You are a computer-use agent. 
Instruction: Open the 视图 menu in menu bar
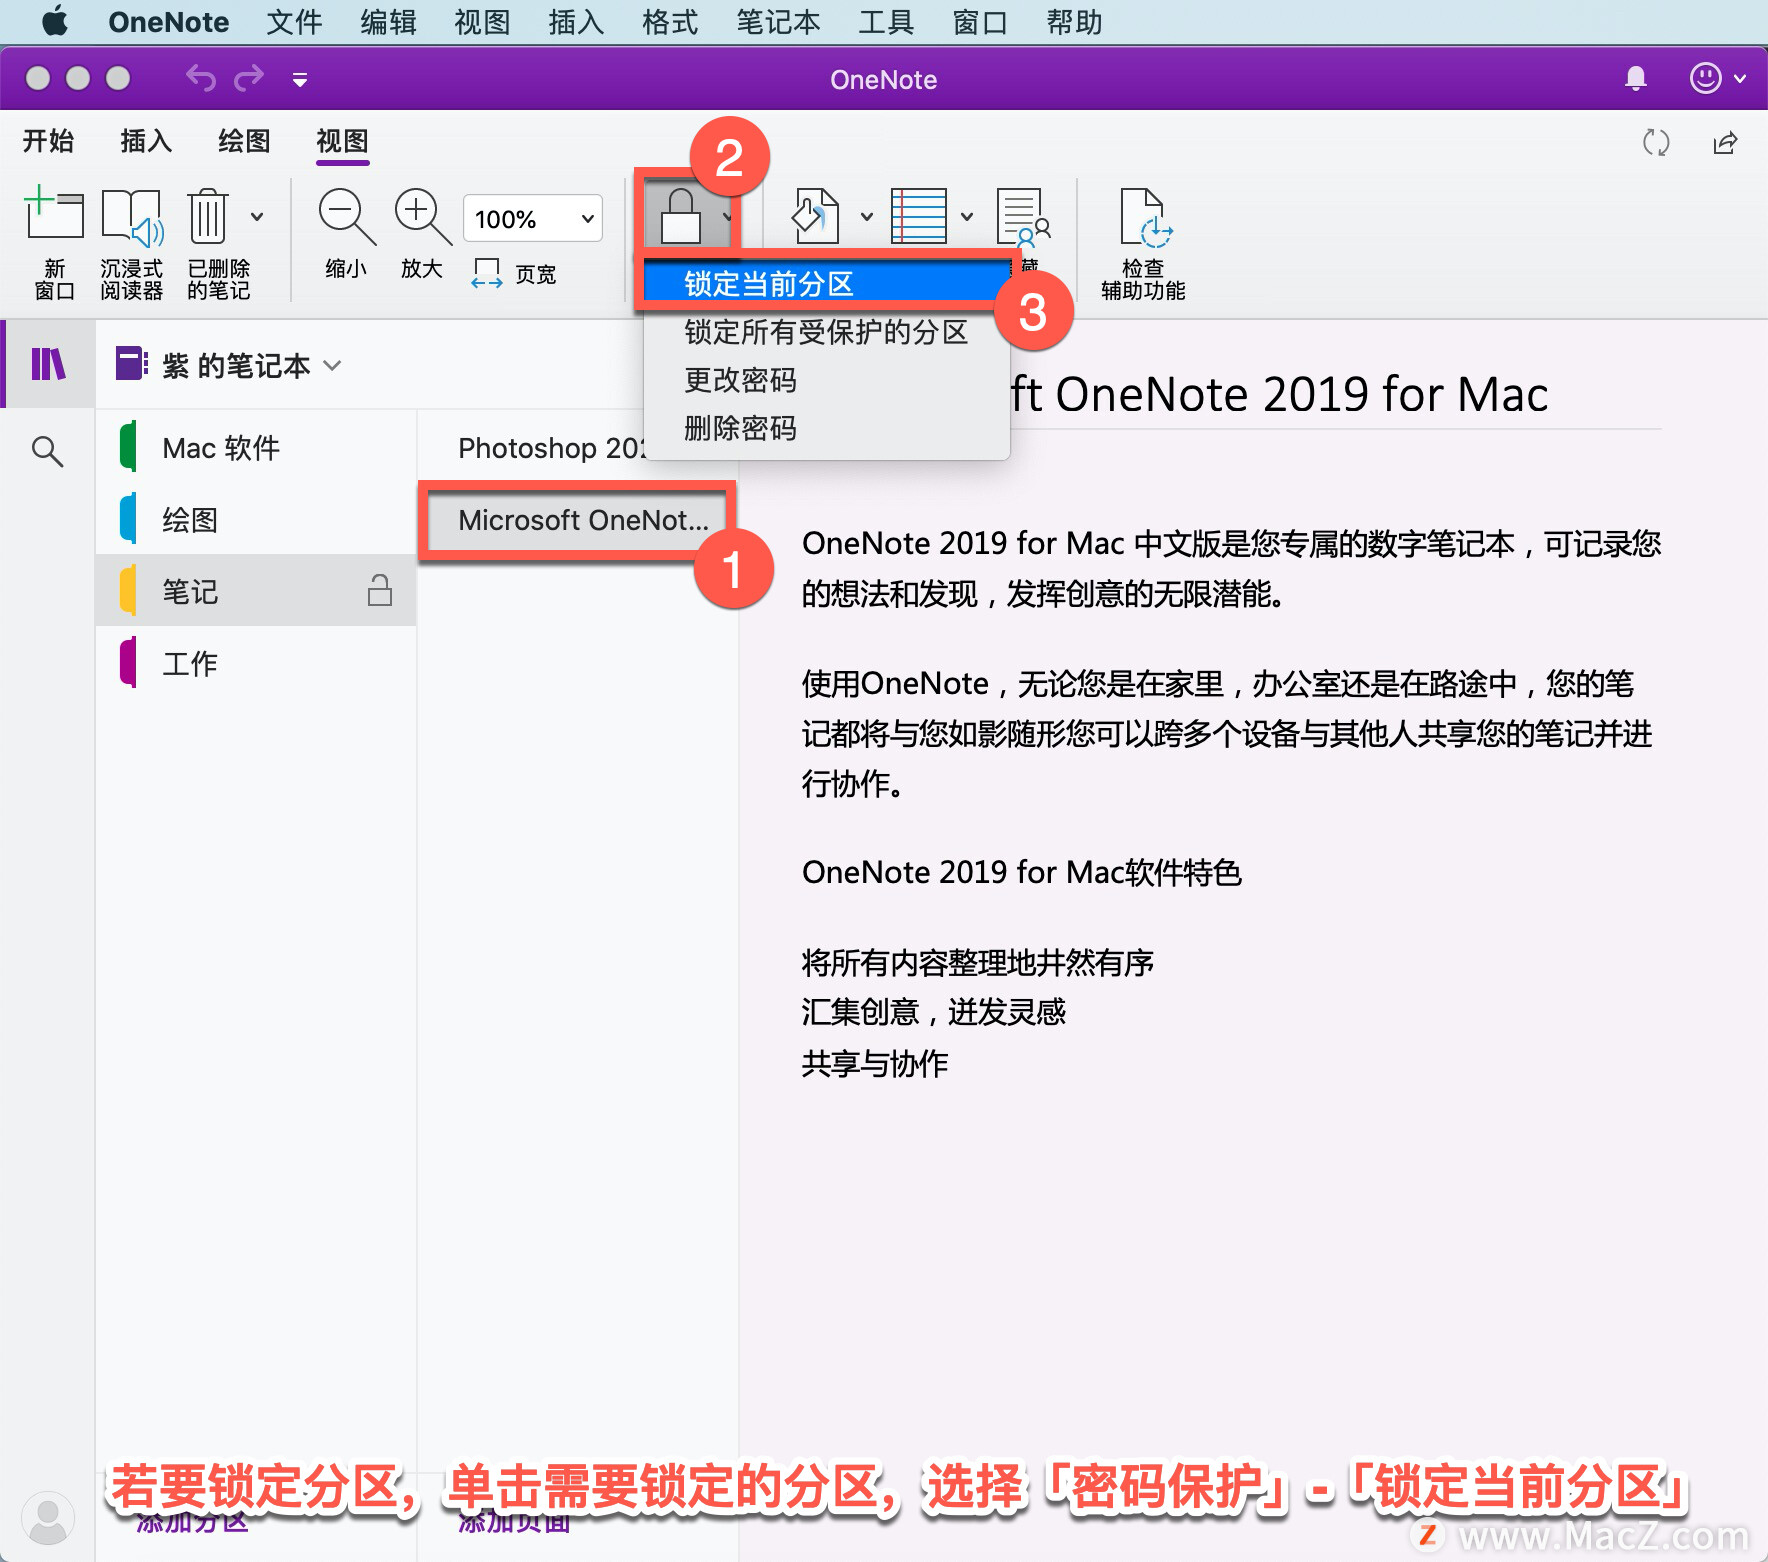tap(482, 21)
